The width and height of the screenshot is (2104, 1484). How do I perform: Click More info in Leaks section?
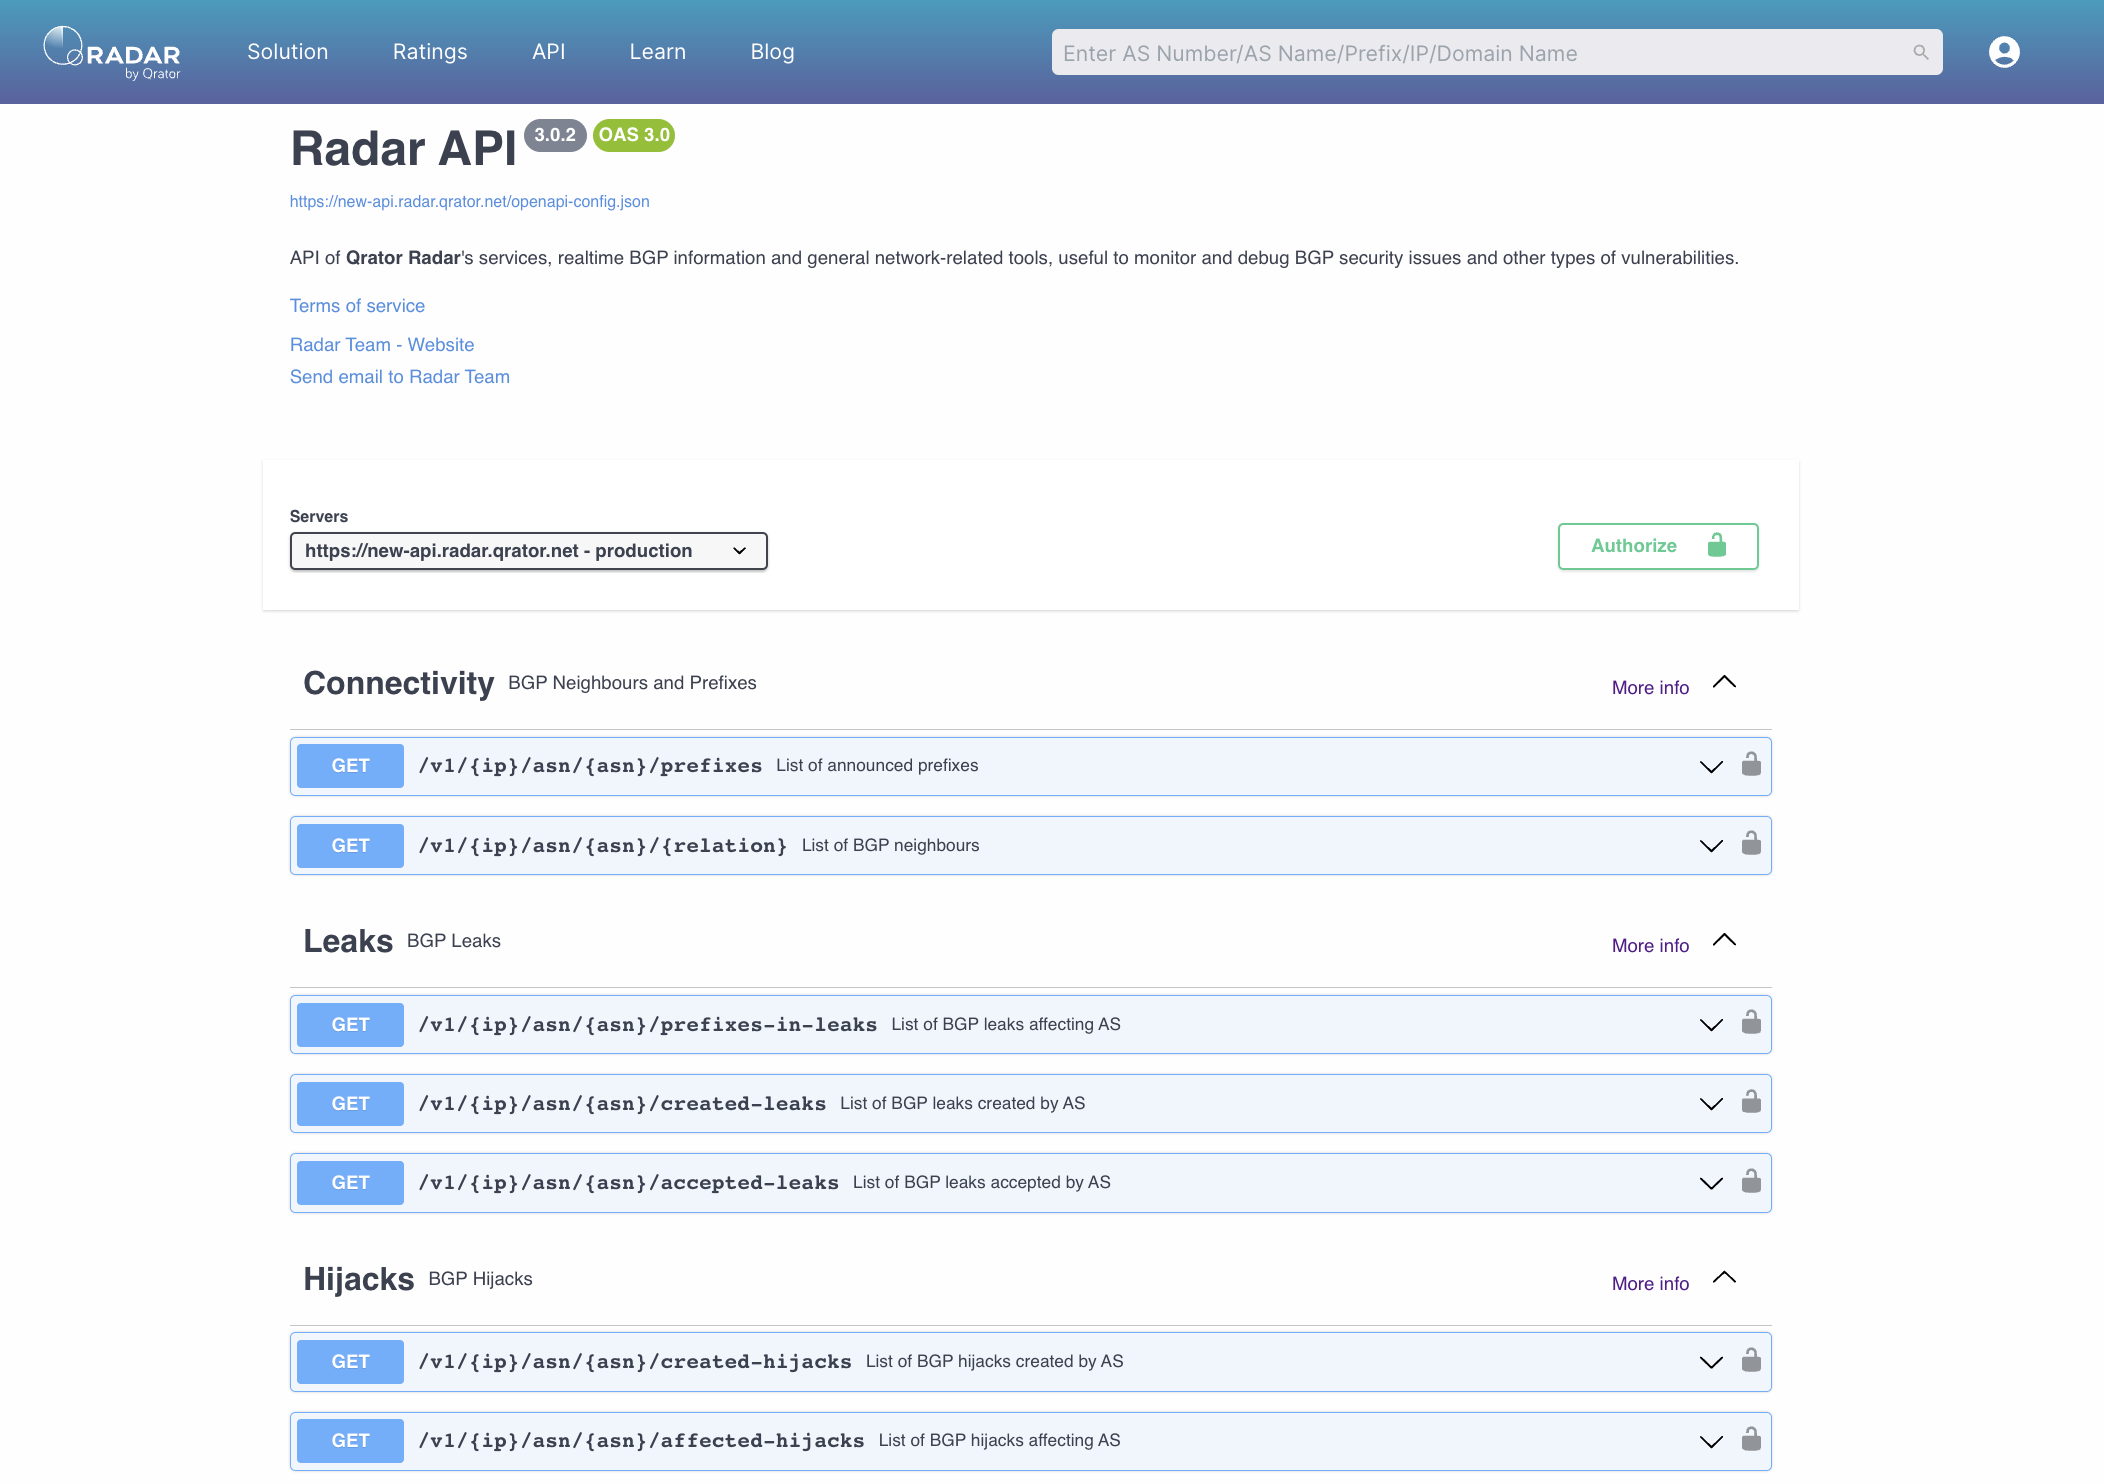1650,946
